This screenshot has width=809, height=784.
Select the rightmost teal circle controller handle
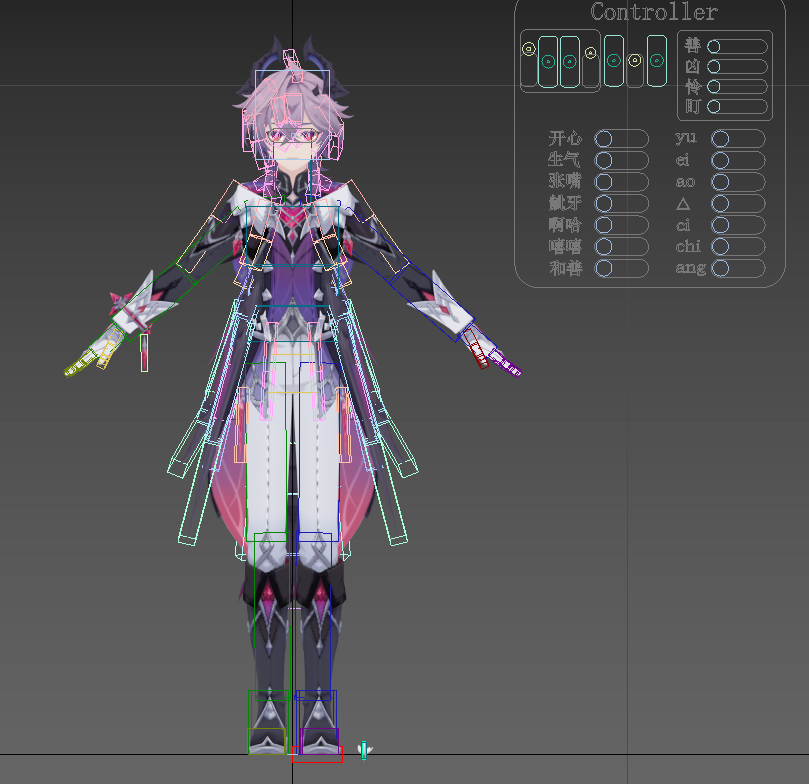click(656, 61)
